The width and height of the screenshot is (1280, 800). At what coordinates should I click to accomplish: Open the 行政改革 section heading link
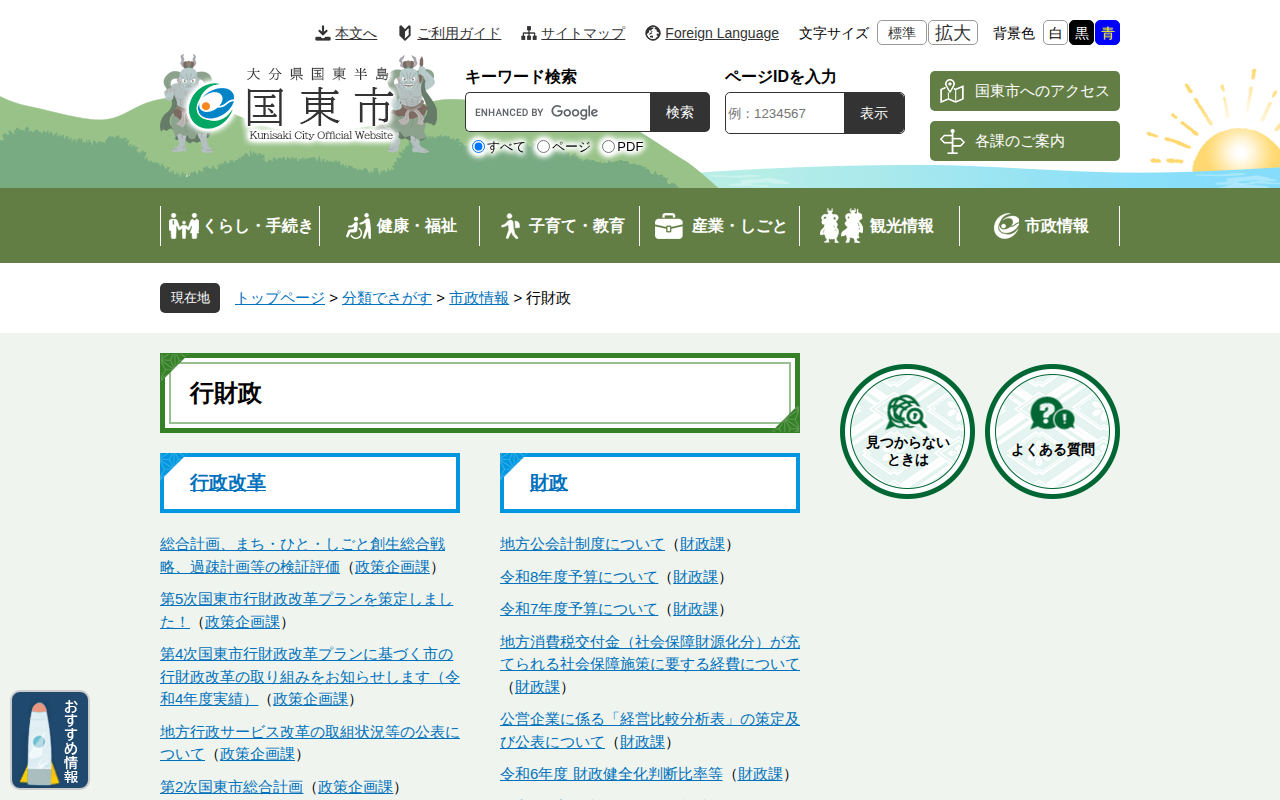(x=228, y=483)
